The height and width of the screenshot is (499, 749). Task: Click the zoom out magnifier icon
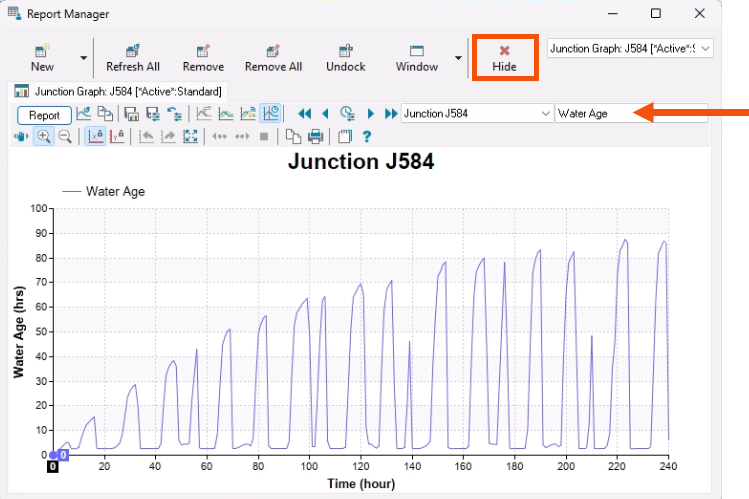[65, 136]
